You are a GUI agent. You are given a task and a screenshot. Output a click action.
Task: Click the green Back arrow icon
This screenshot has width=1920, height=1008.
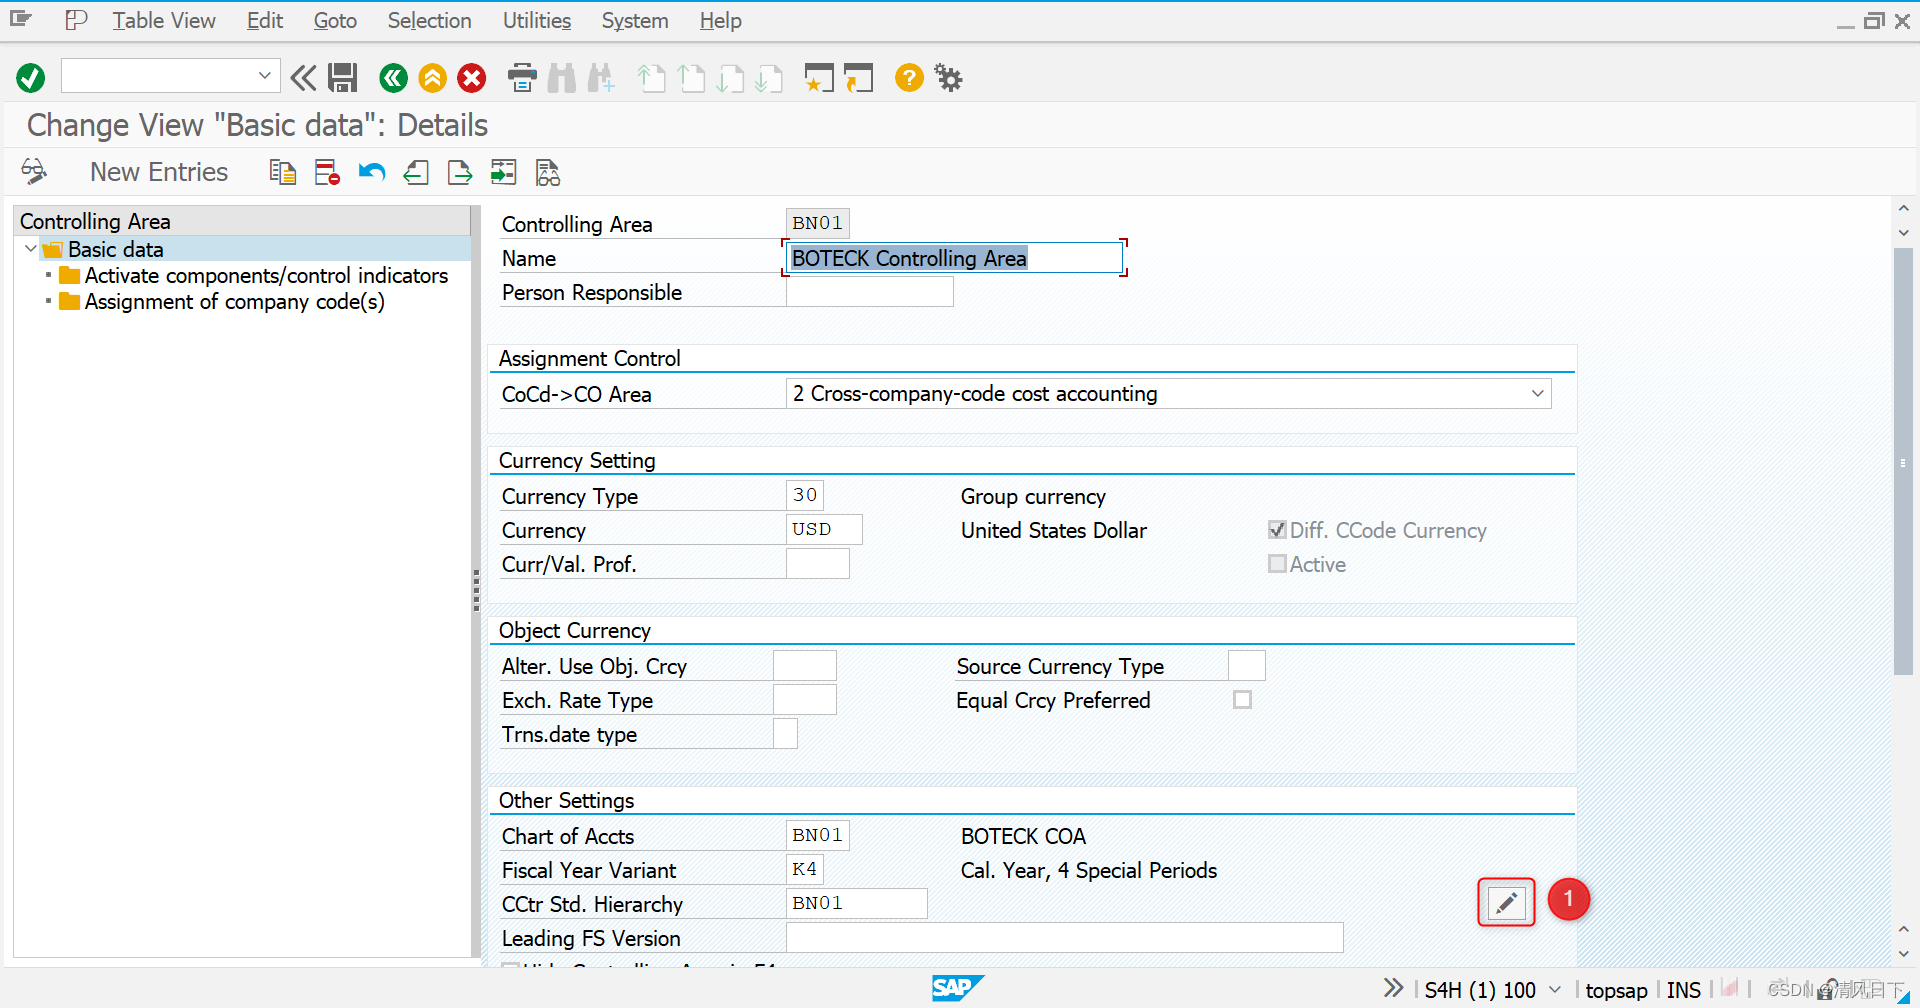click(393, 77)
